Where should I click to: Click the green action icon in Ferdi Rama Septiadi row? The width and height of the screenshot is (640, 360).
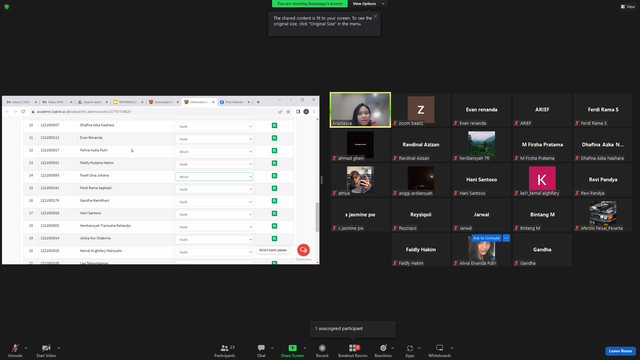(x=274, y=188)
